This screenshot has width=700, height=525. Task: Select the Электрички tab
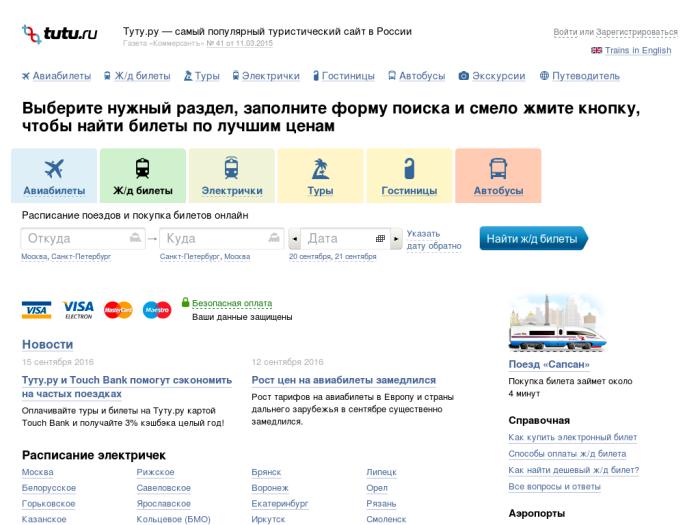[x=231, y=176]
